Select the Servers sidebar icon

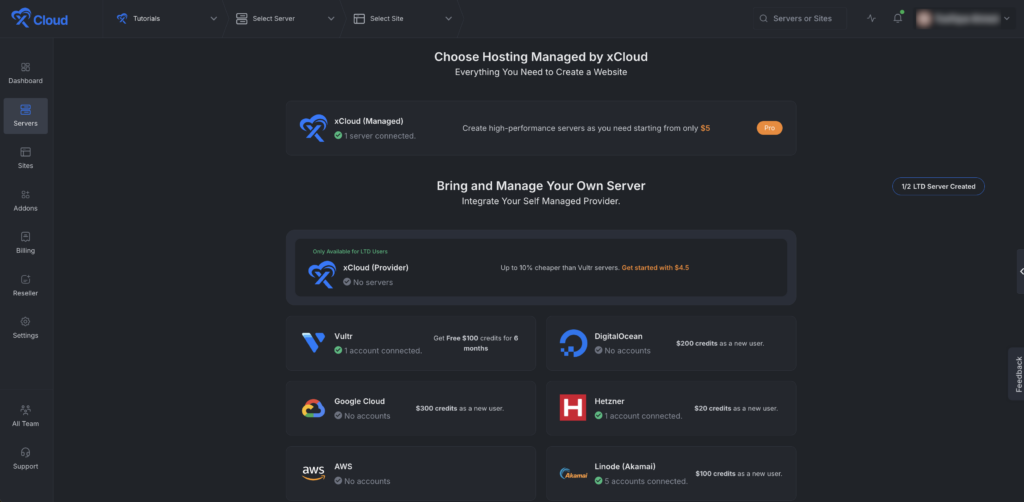click(x=25, y=110)
